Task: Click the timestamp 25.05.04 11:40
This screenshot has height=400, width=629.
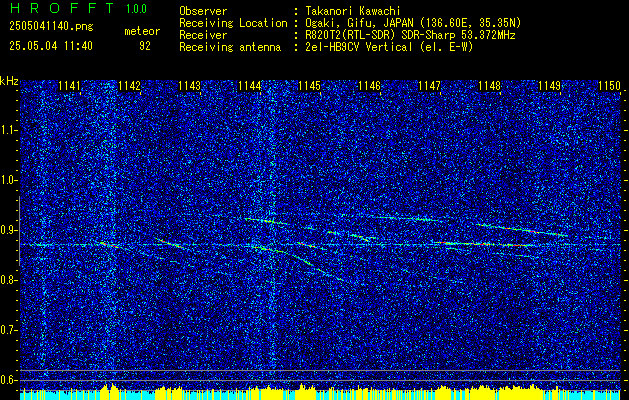Action: (x=51, y=46)
